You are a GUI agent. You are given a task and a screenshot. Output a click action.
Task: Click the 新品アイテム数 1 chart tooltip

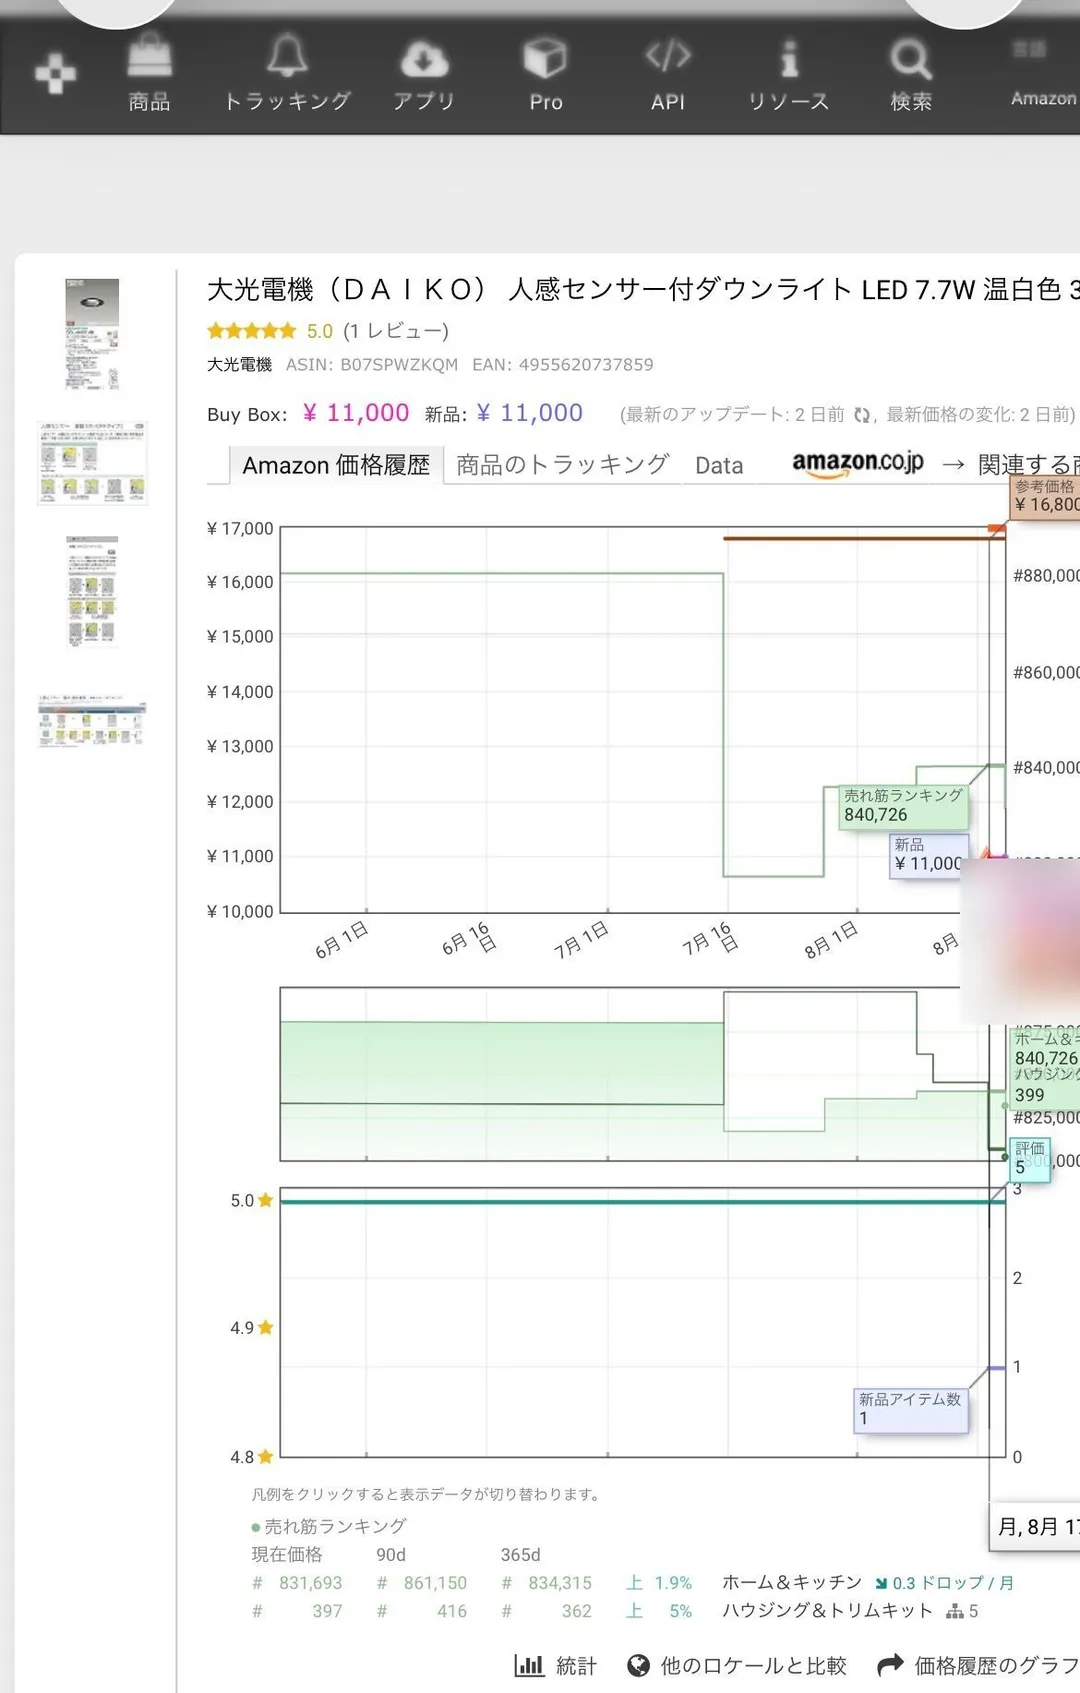[911, 1410]
